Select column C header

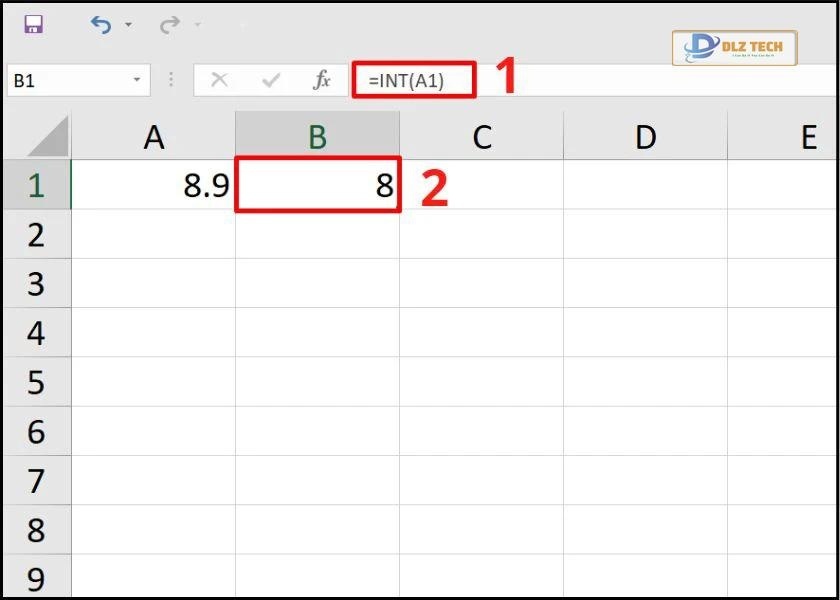(482, 137)
